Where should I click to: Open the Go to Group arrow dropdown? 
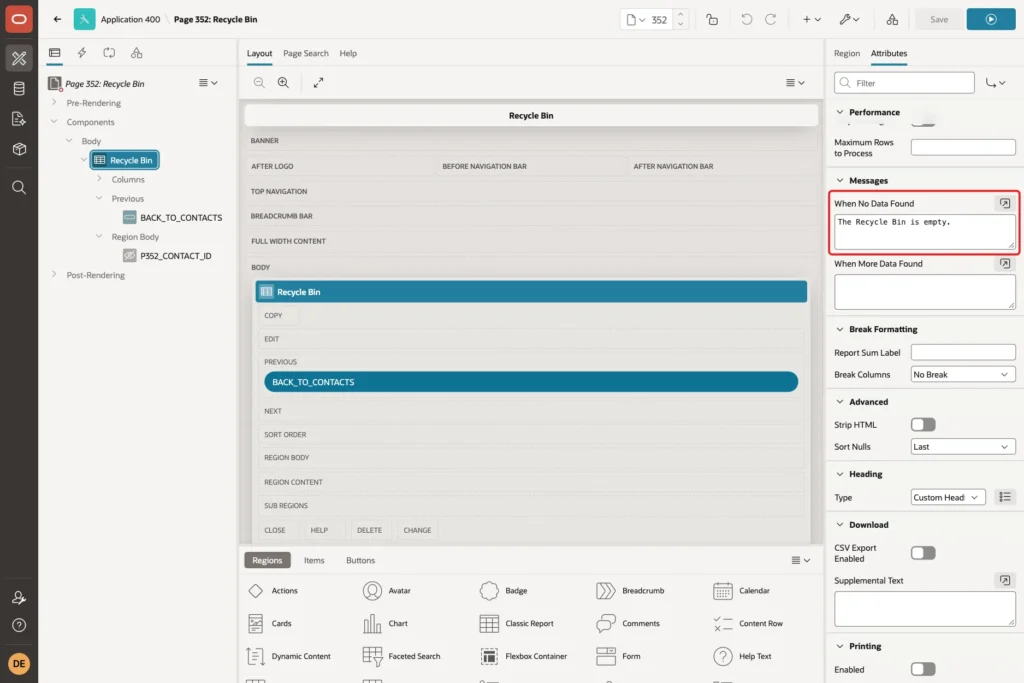point(995,83)
